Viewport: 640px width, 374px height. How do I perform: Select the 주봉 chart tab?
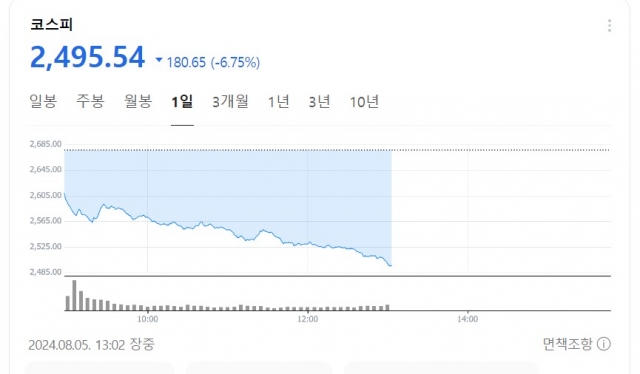90,101
